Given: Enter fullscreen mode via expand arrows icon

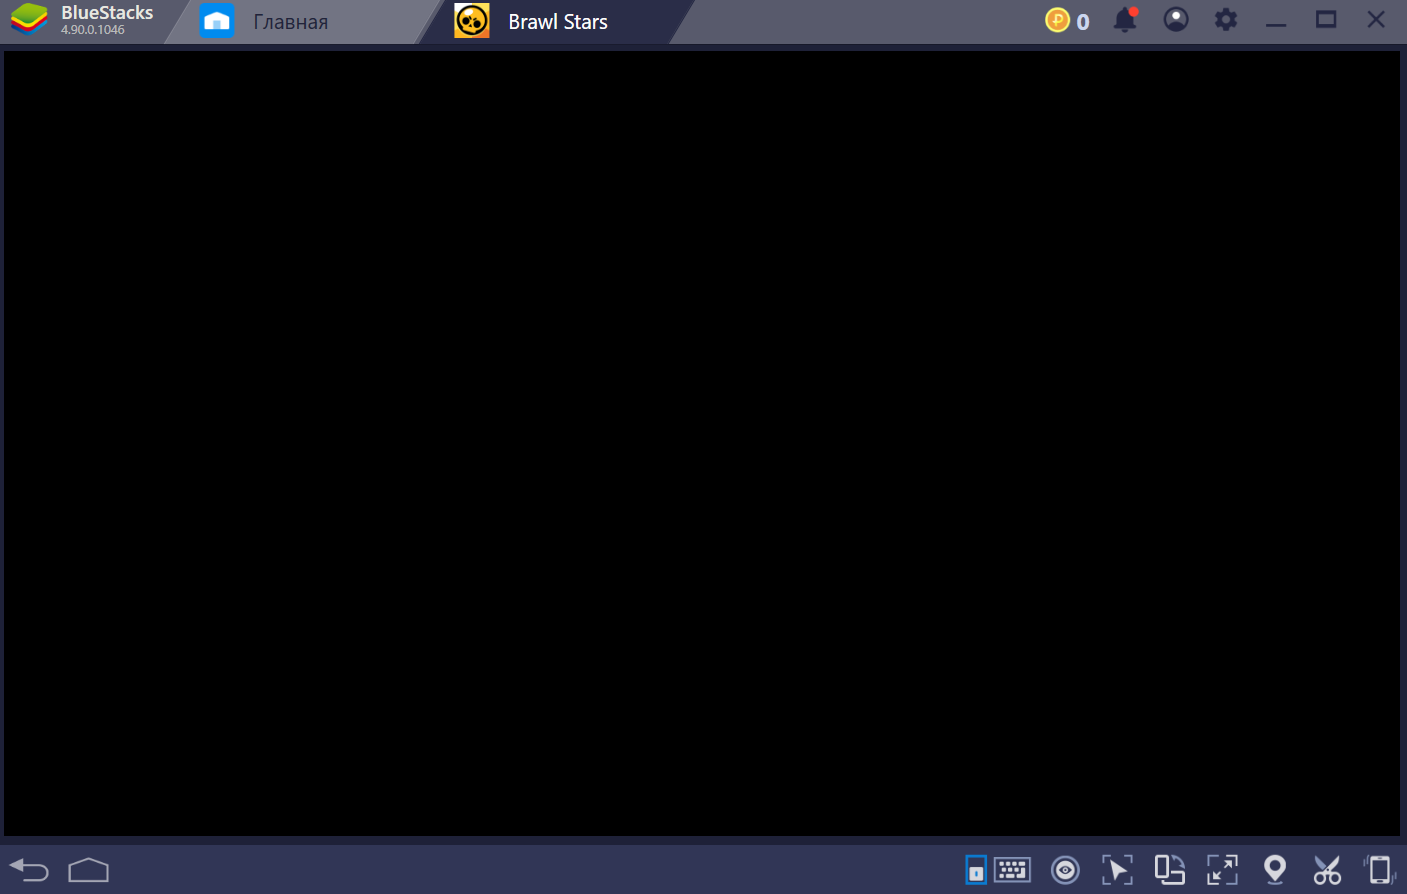Looking at the screenshot, I should click(x=1222, y=870).
